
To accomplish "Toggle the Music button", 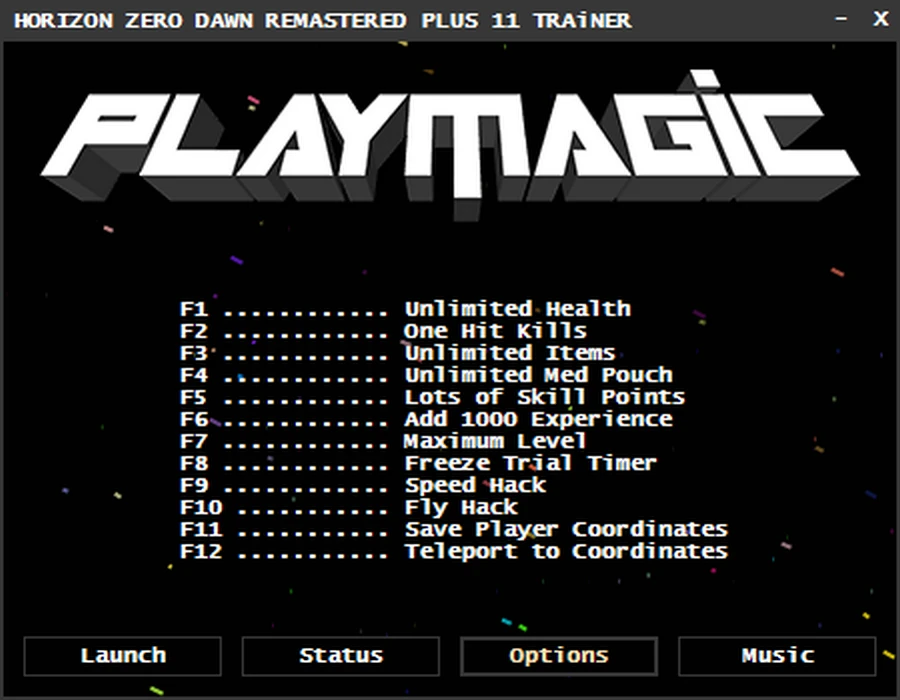I will click(x=777, y=656).
